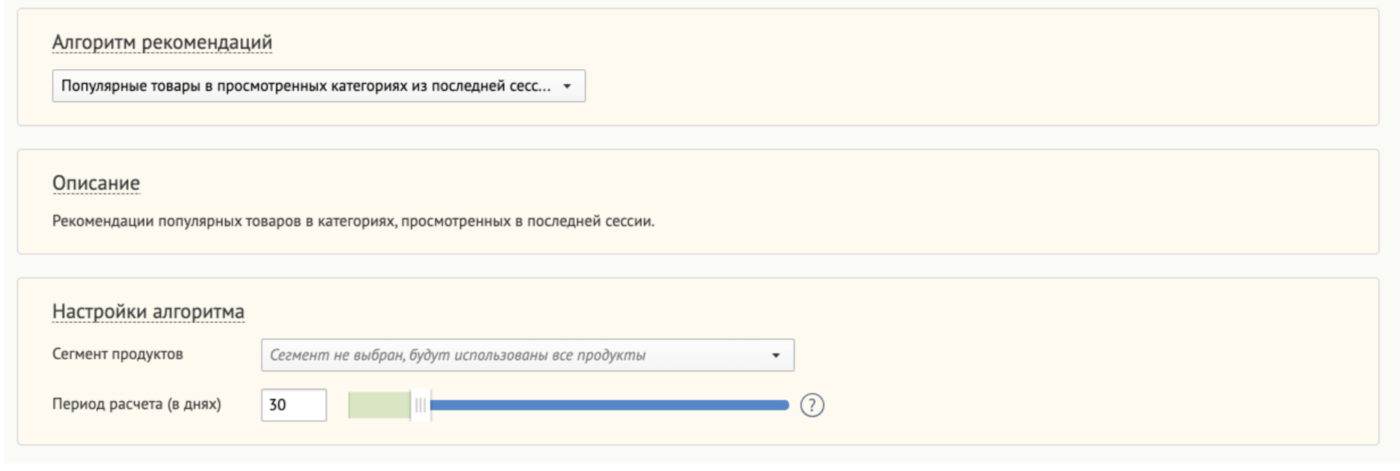Click the blue part of the period slider
Screen dimensions: 1400x471
click(x=609, y=405)
